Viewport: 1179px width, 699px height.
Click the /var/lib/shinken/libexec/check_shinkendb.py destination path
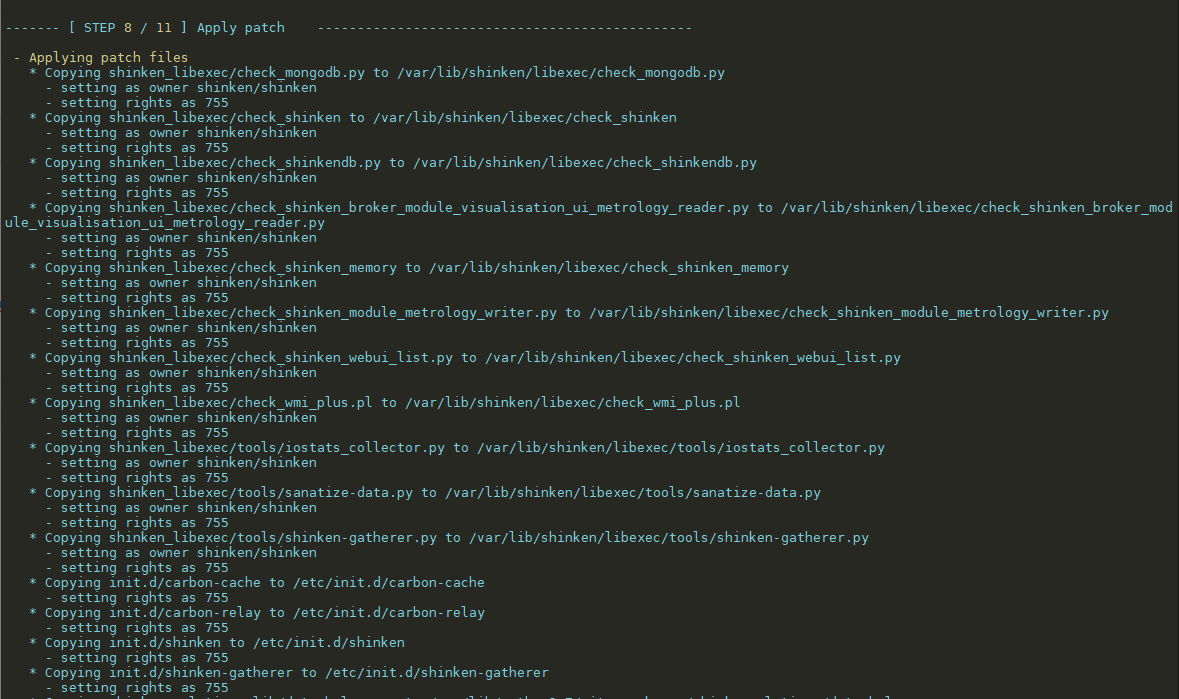point(585,163)
